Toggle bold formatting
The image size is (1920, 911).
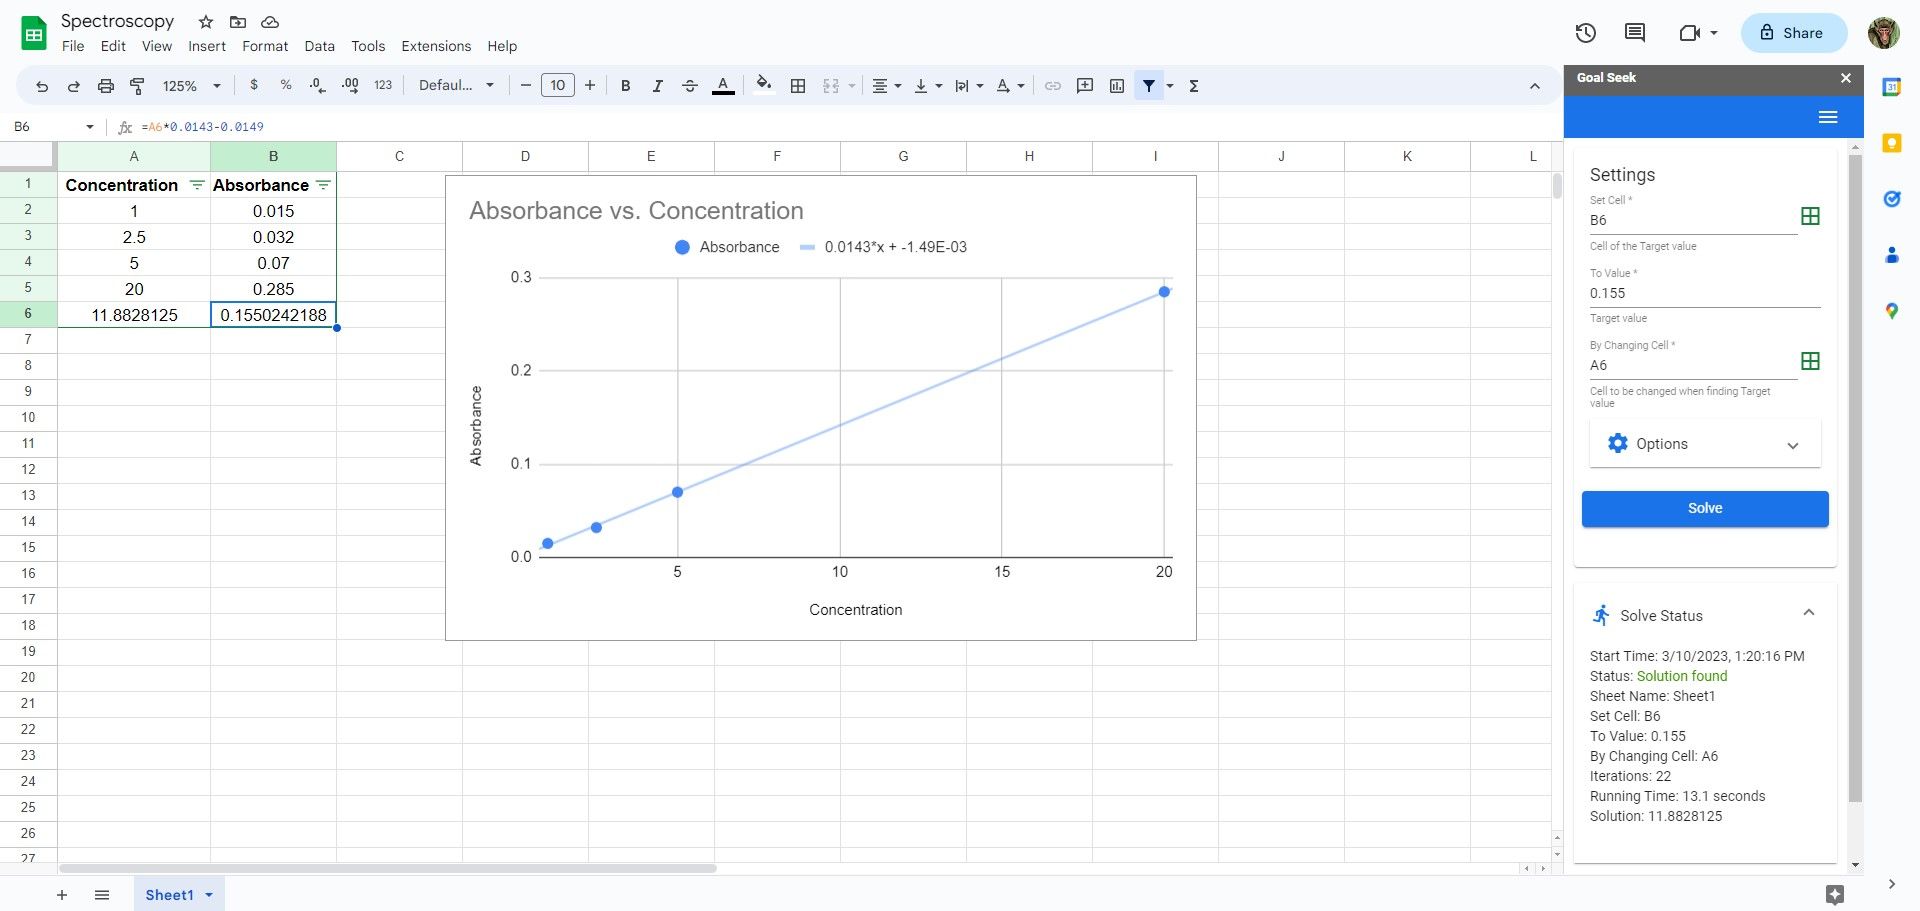pyautogui.click(x=625, y=86)
